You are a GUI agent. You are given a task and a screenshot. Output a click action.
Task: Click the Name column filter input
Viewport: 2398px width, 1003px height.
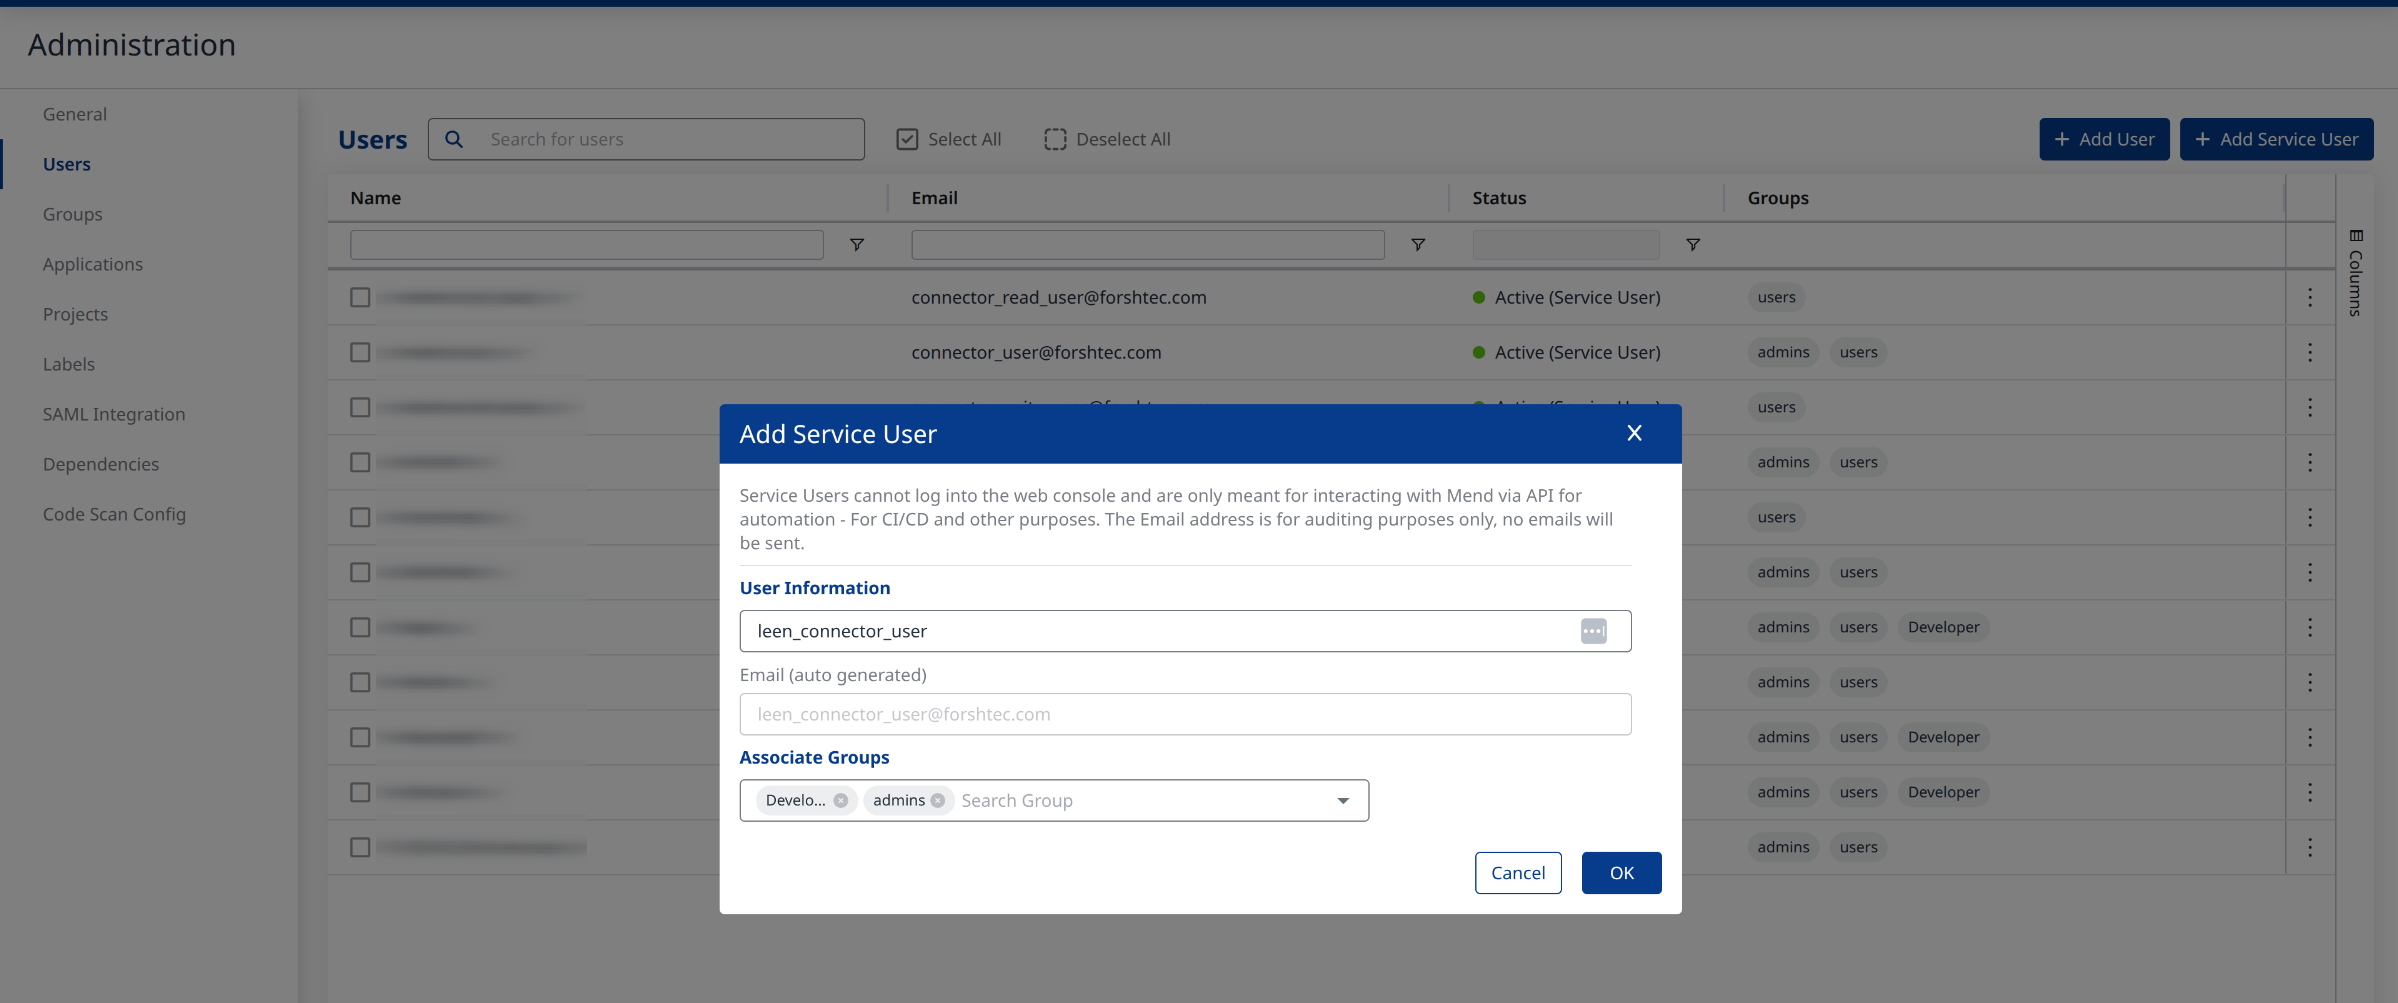(586, 244)
